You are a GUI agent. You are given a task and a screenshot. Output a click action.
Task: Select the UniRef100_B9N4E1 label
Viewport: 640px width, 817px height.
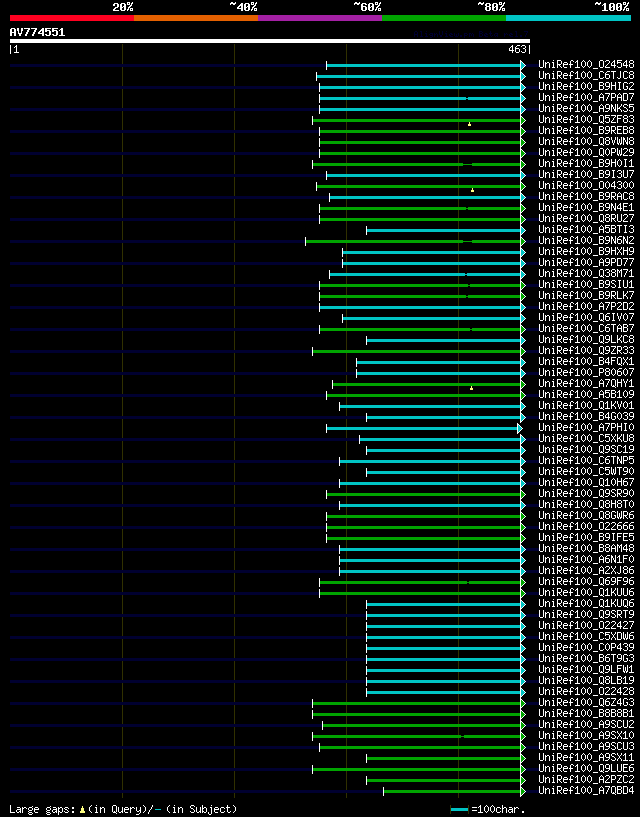[x=586, y=207]
